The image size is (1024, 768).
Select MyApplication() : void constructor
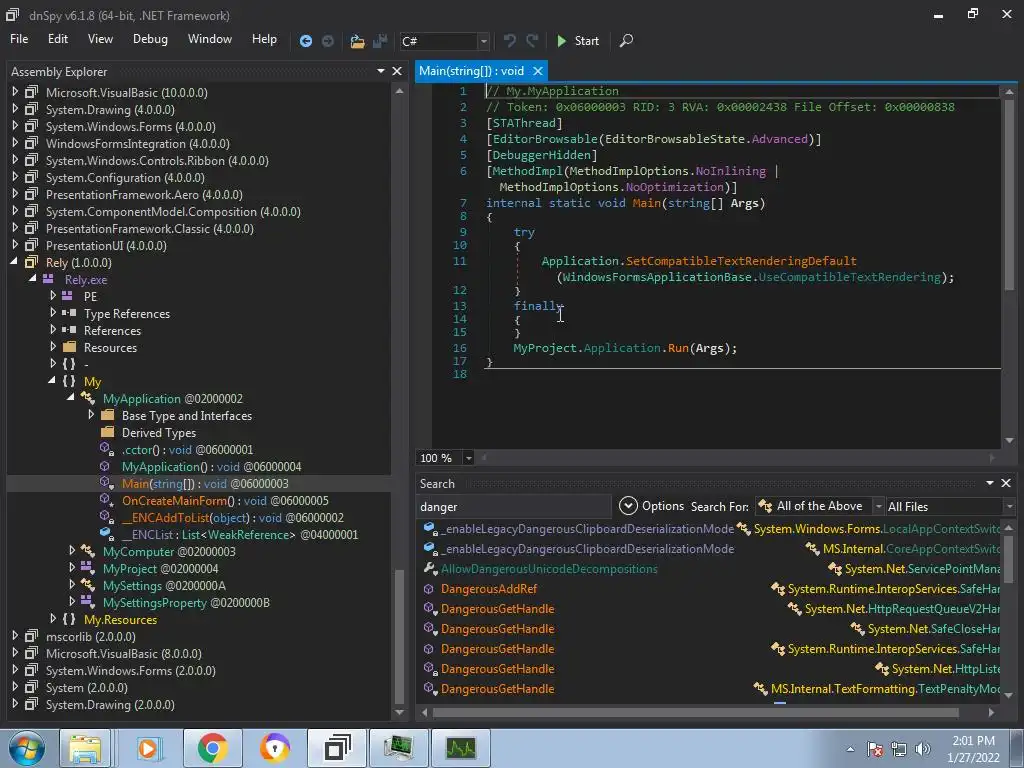(212, 466)
